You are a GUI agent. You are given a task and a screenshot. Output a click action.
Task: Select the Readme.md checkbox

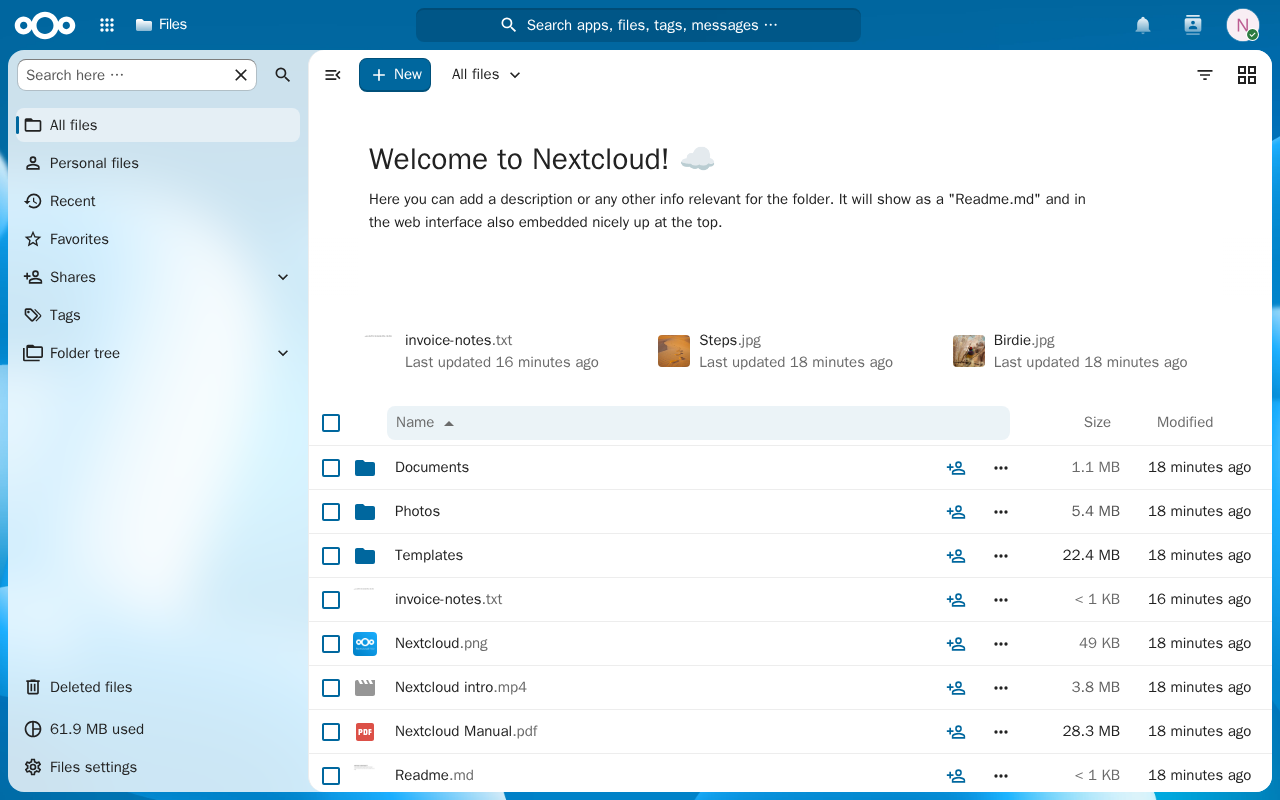click(331, 776)
